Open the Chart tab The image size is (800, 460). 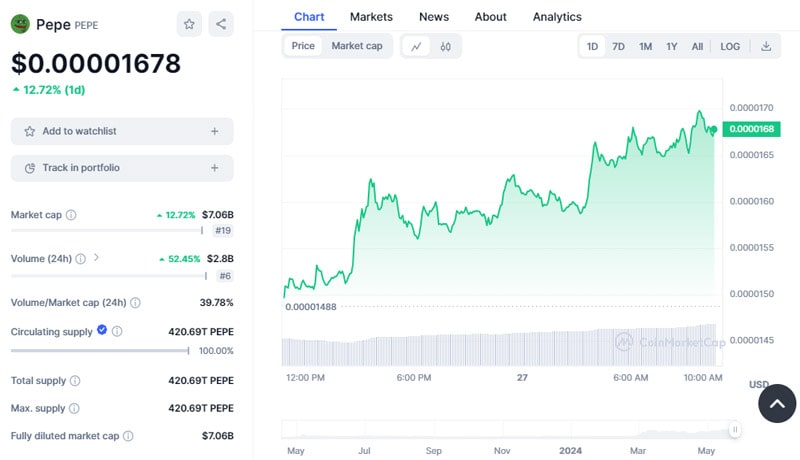tap(309, 17)
